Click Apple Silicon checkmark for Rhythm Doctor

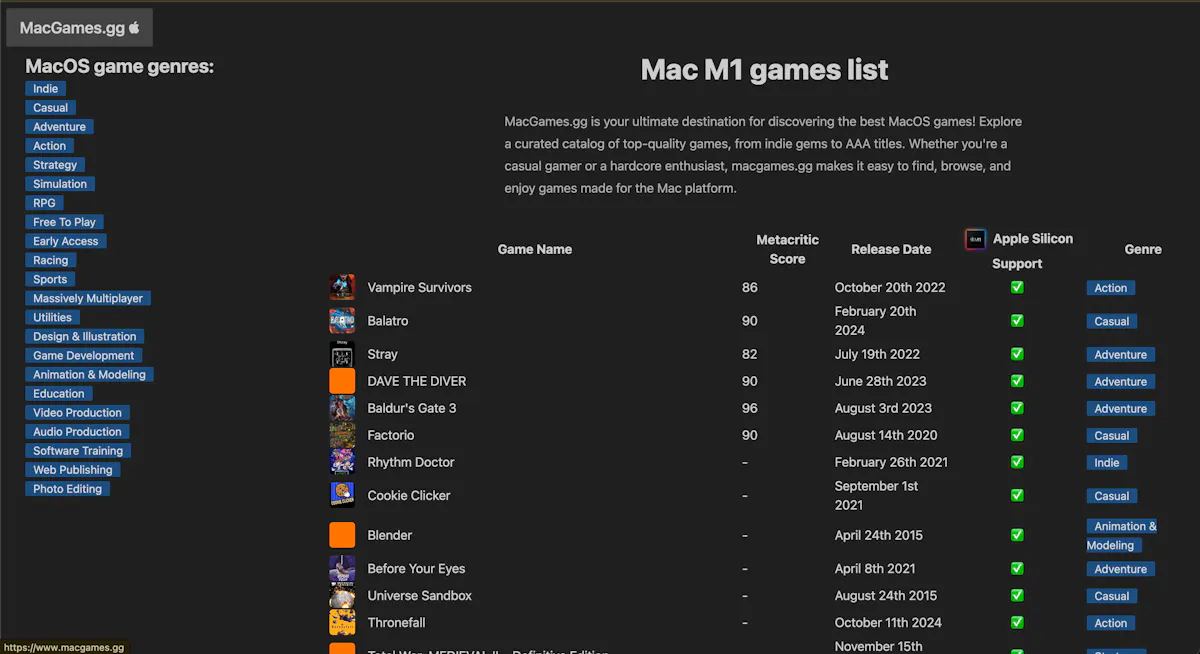tap(1017, 462)
